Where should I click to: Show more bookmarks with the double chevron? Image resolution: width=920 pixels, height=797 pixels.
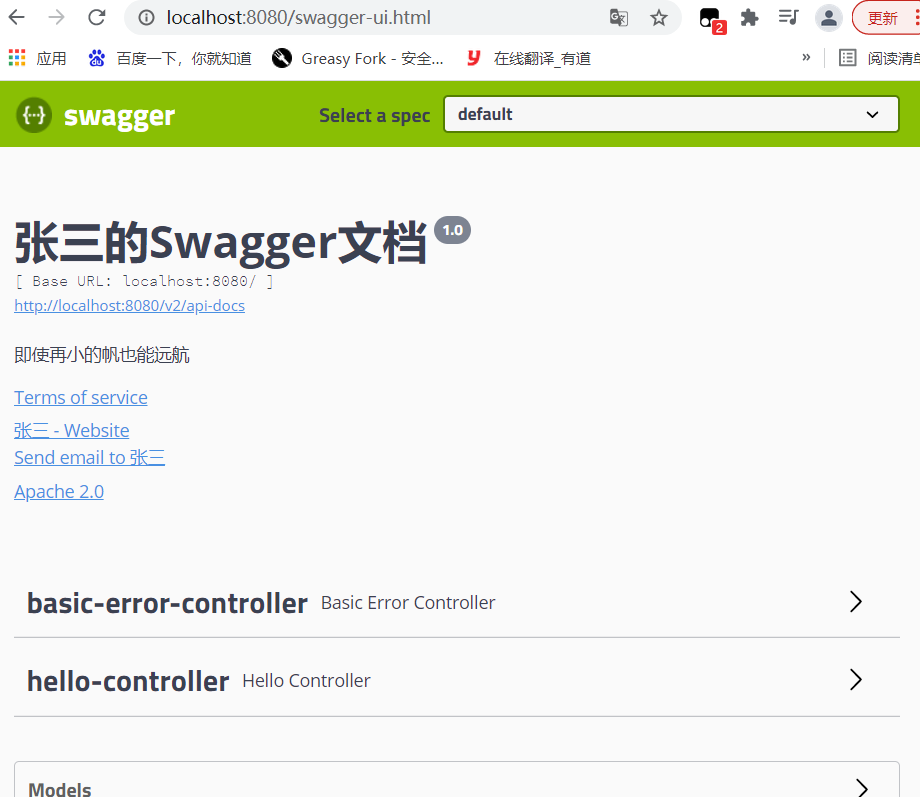(806, 58)
